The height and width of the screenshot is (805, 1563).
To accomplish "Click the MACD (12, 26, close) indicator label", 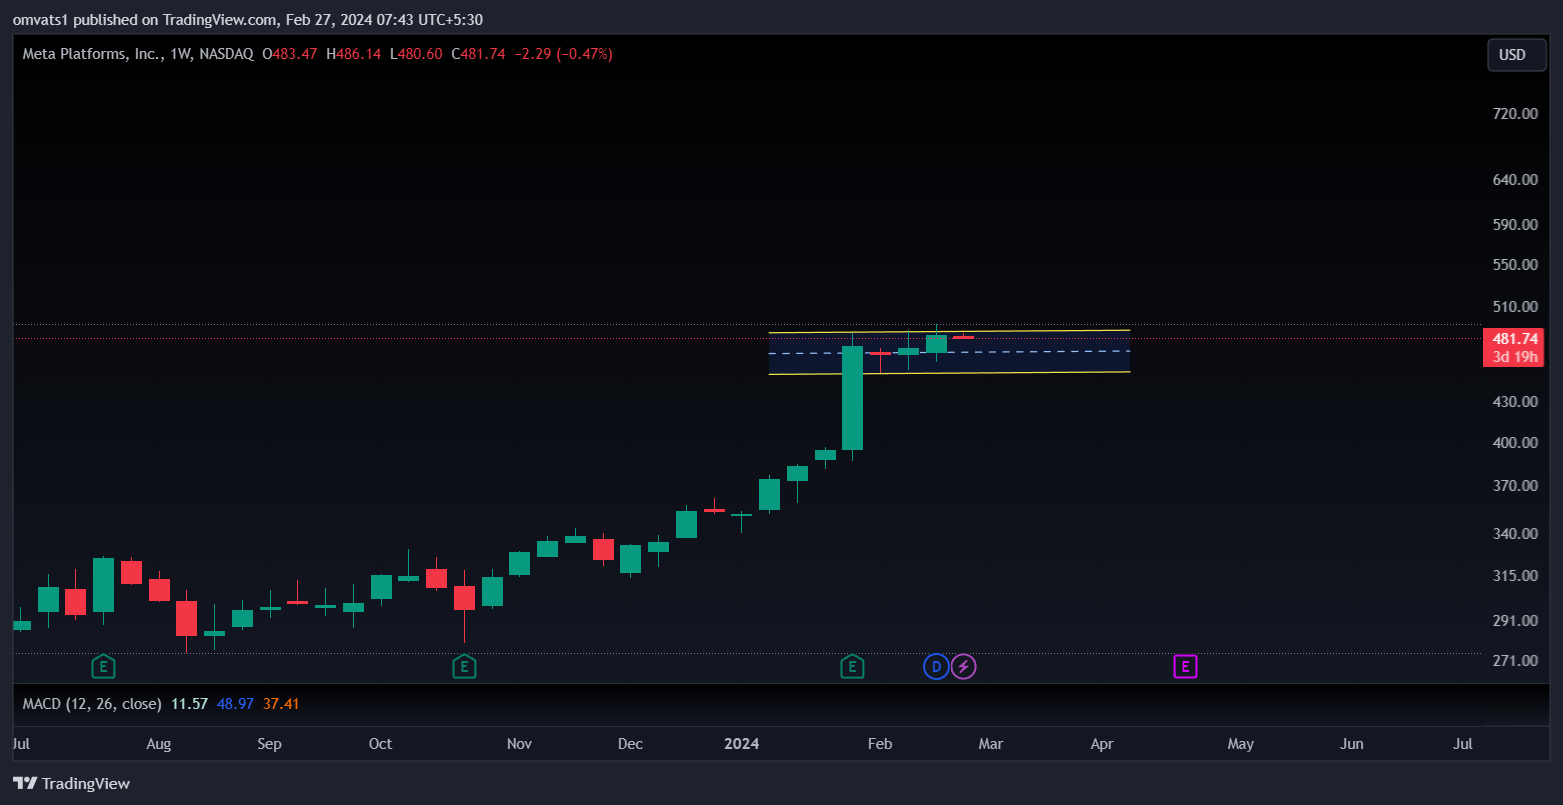I will point(92,704).
